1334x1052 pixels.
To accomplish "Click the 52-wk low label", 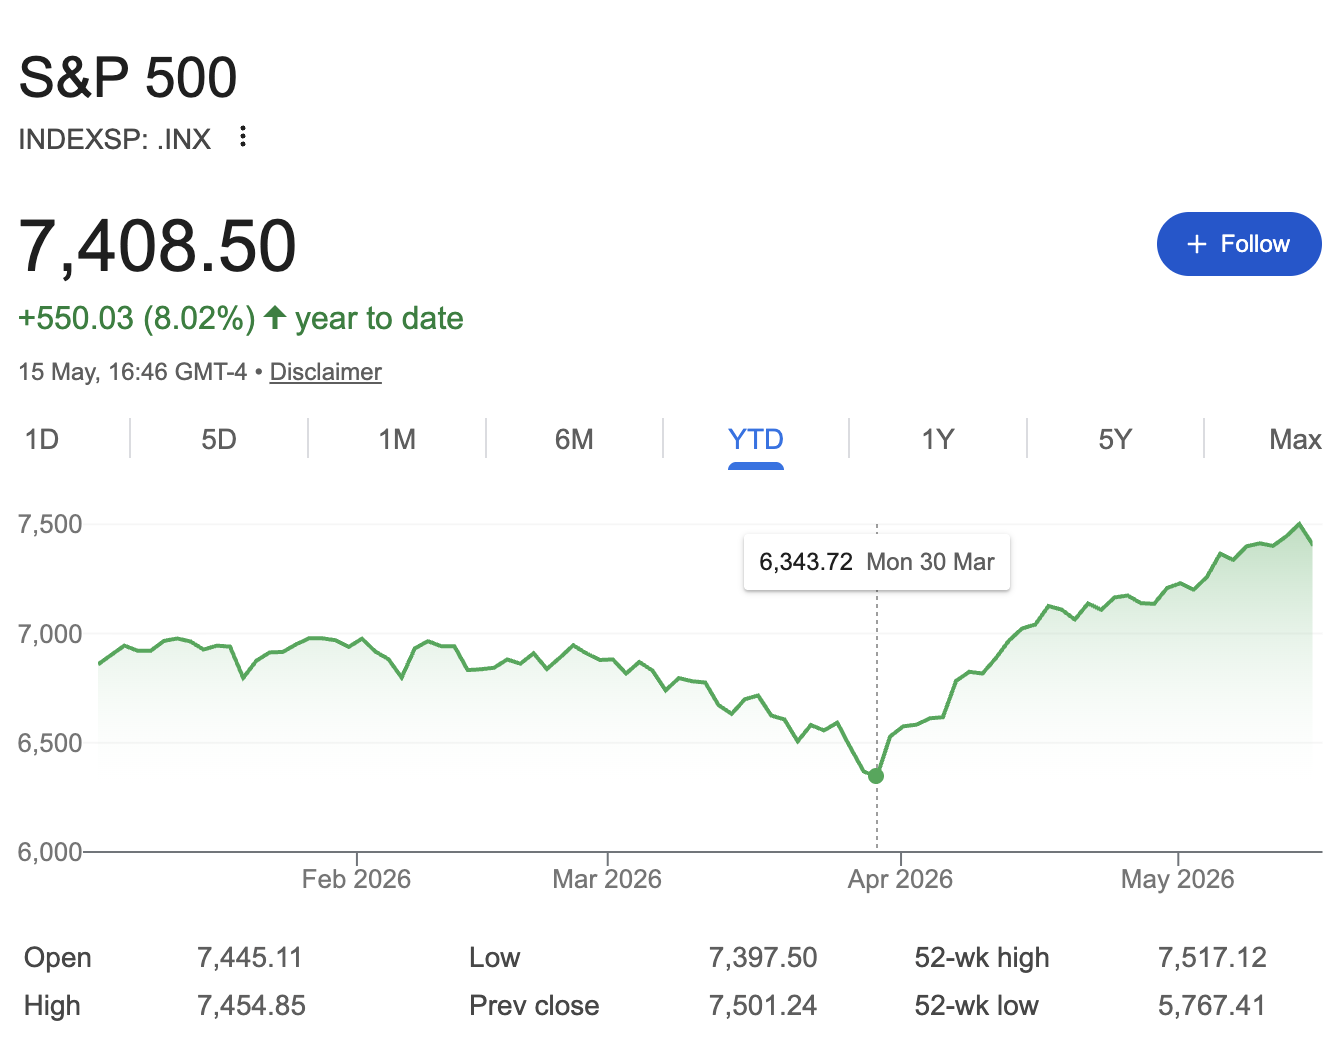I will click(976, 1006).
